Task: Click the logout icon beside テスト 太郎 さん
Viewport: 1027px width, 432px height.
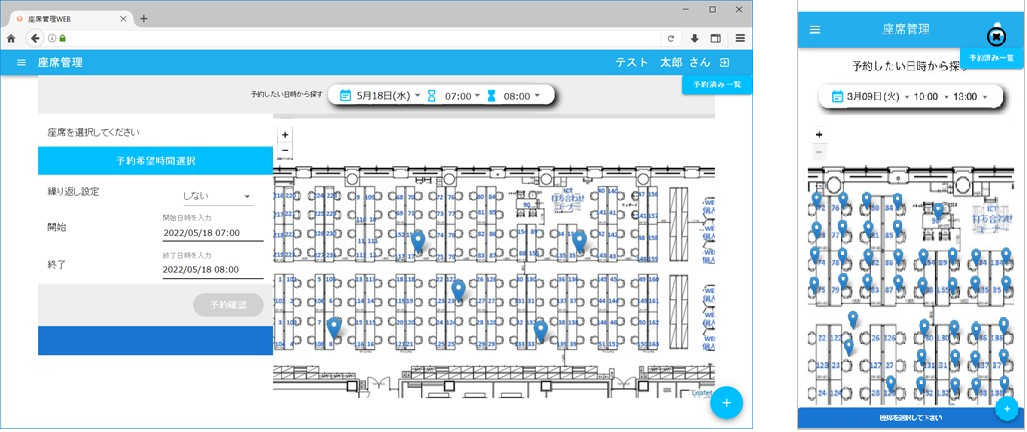Action: (724, 63)
